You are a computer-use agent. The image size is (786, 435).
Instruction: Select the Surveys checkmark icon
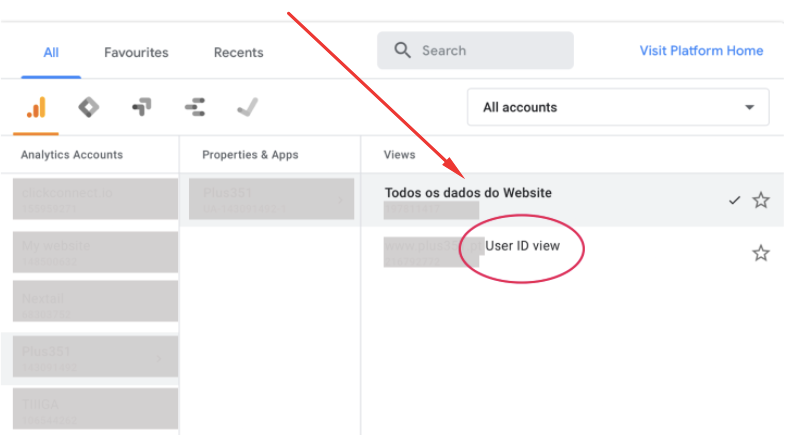click(x=248, y=107)
